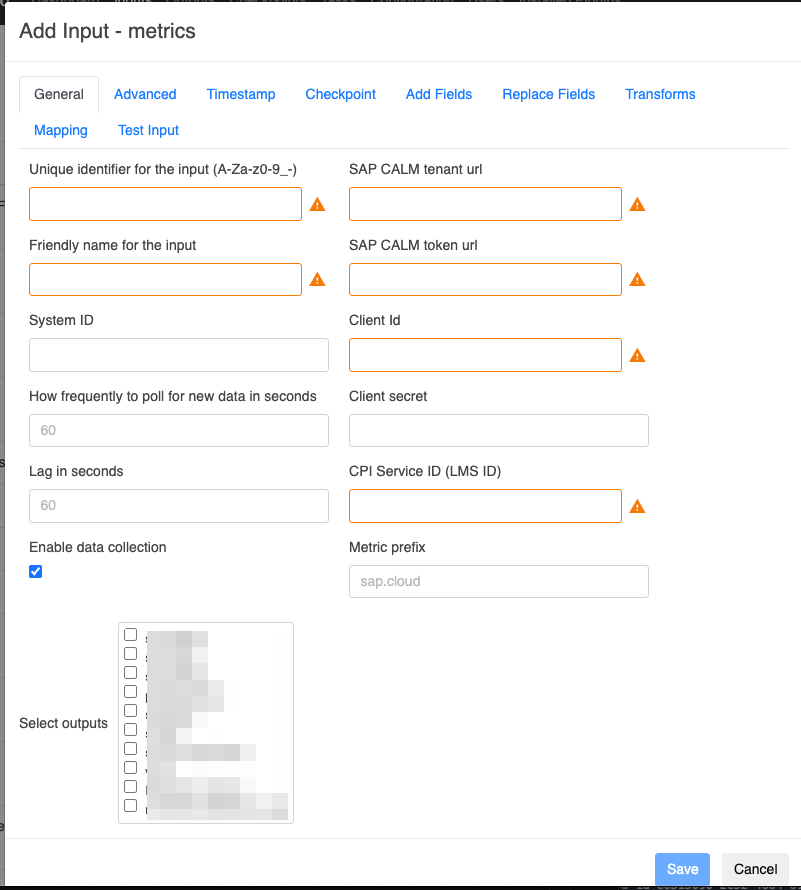Click warning icon beside Unique identifier field

pos(317,204)
